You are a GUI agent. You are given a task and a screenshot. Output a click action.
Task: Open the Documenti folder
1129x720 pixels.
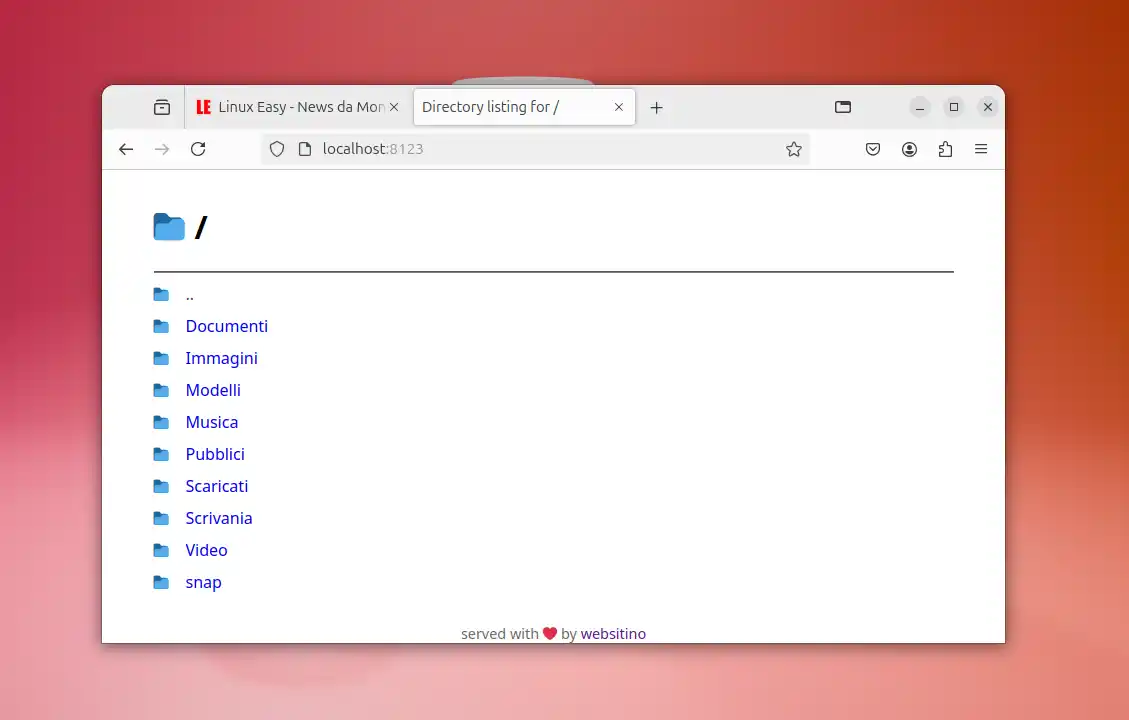click(227, 326)
